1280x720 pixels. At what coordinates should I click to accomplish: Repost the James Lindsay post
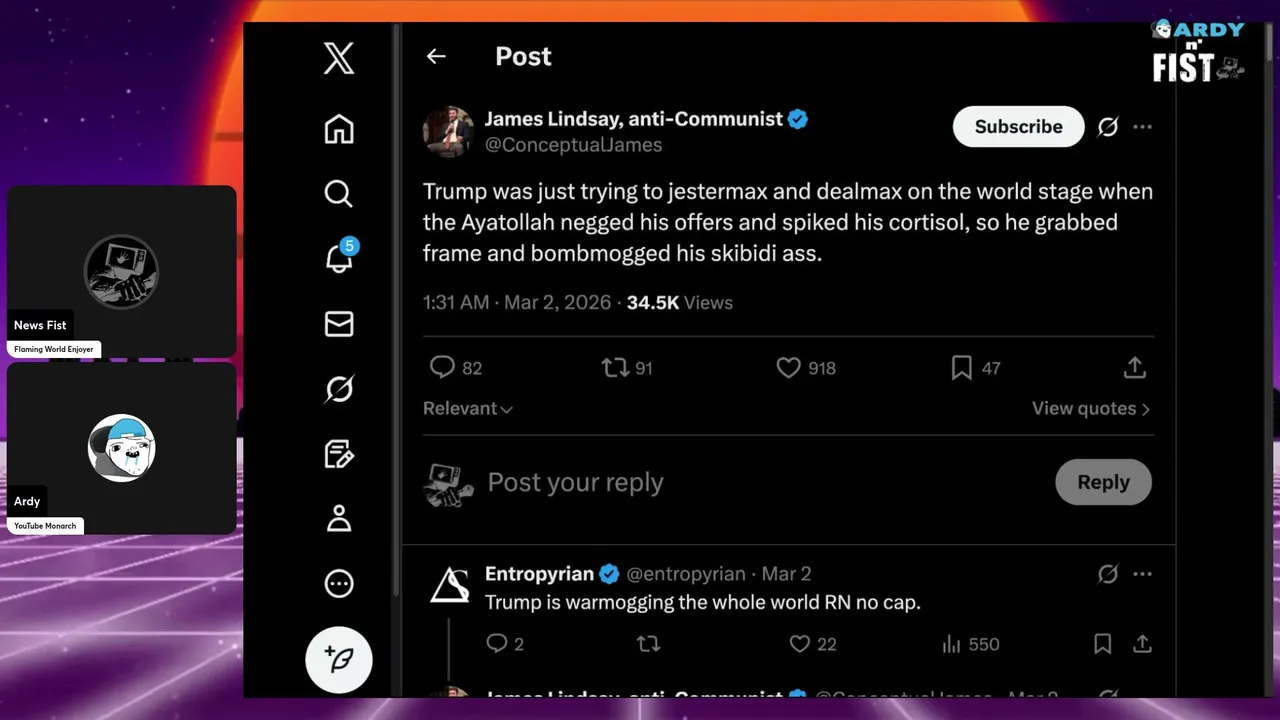point(615,368)
